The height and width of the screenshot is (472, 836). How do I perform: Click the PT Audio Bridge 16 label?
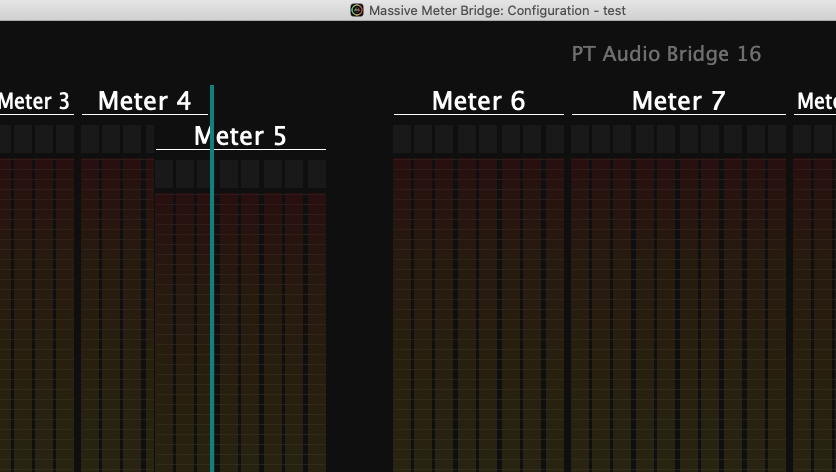pyautogui.click(x=666, y=54)
